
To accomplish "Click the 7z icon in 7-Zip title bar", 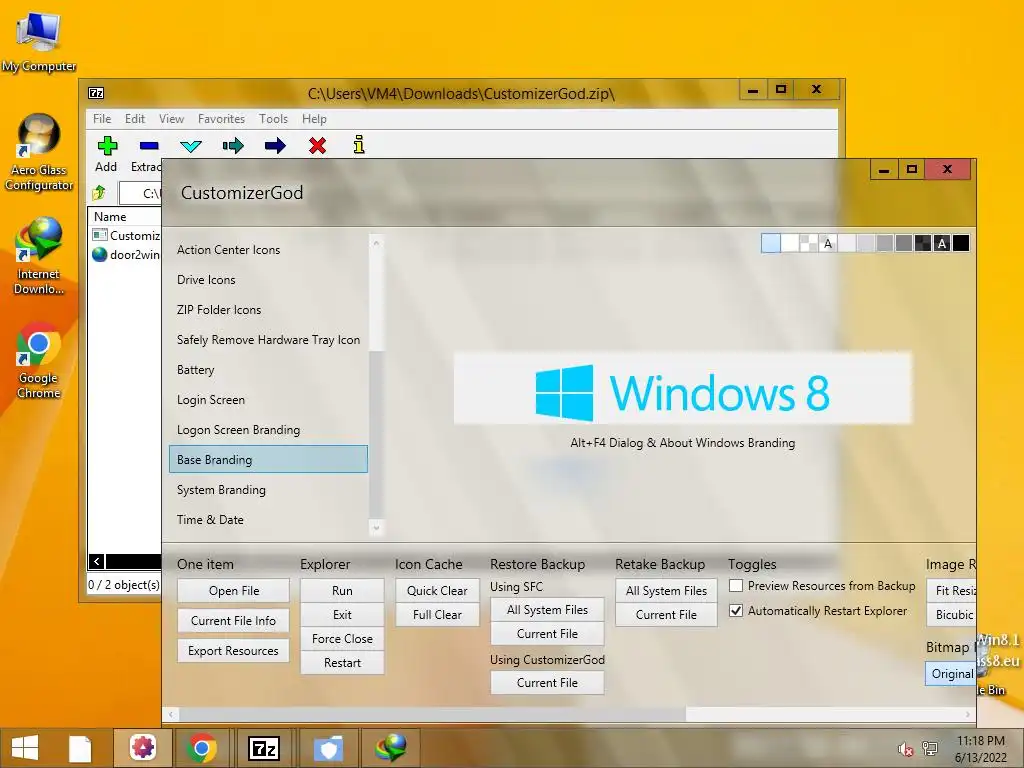I will click(x=96, y=93).
